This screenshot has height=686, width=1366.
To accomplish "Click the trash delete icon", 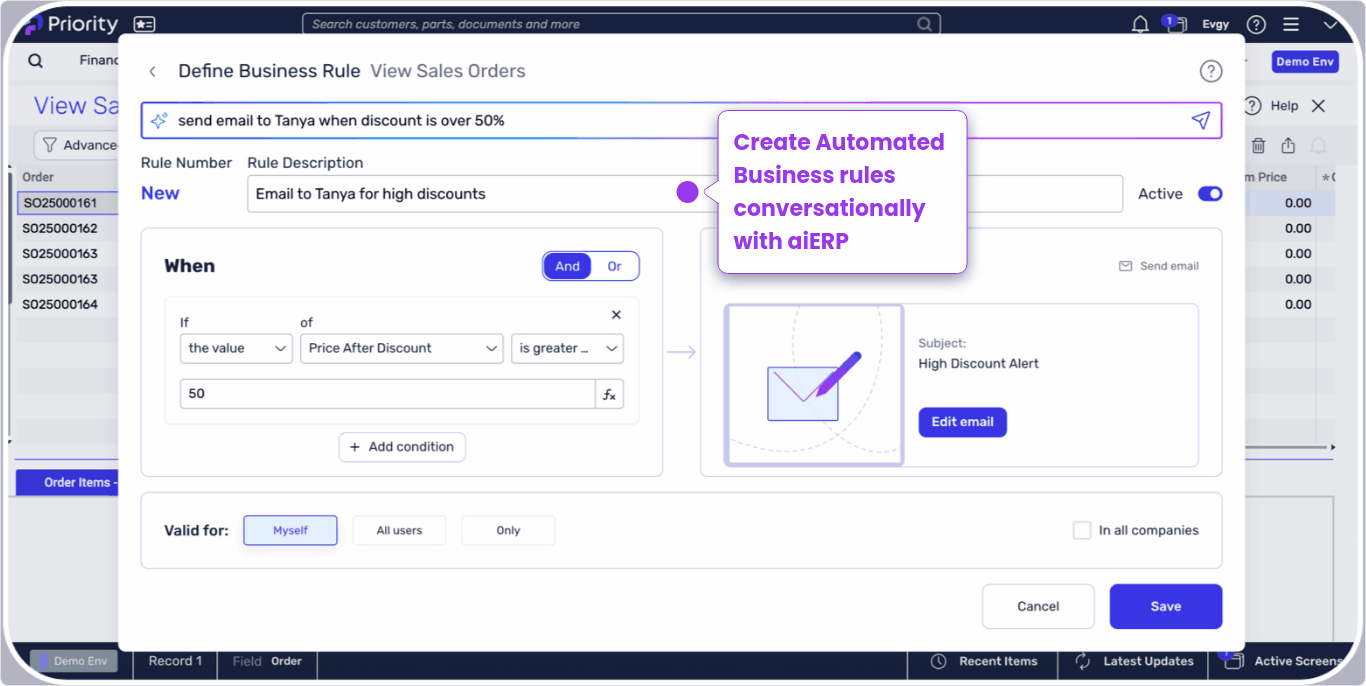I will click(1258, 146).
